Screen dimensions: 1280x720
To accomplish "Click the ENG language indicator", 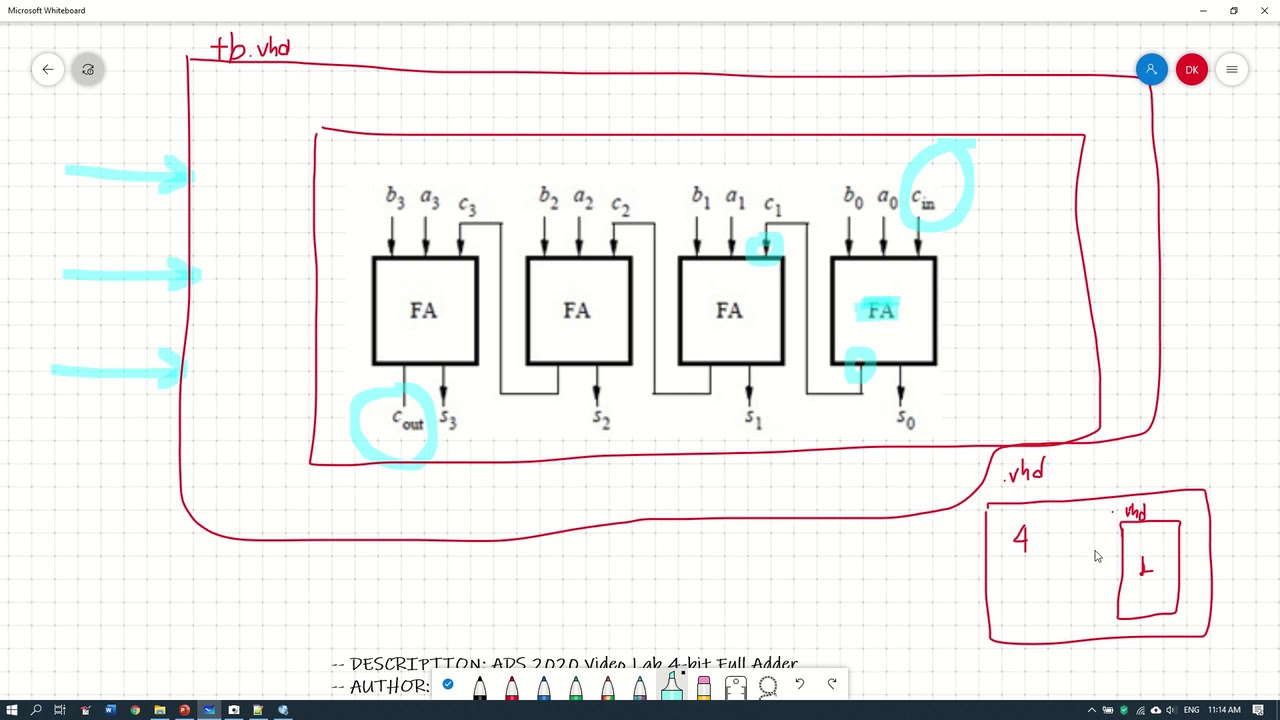I will 1189,710.
